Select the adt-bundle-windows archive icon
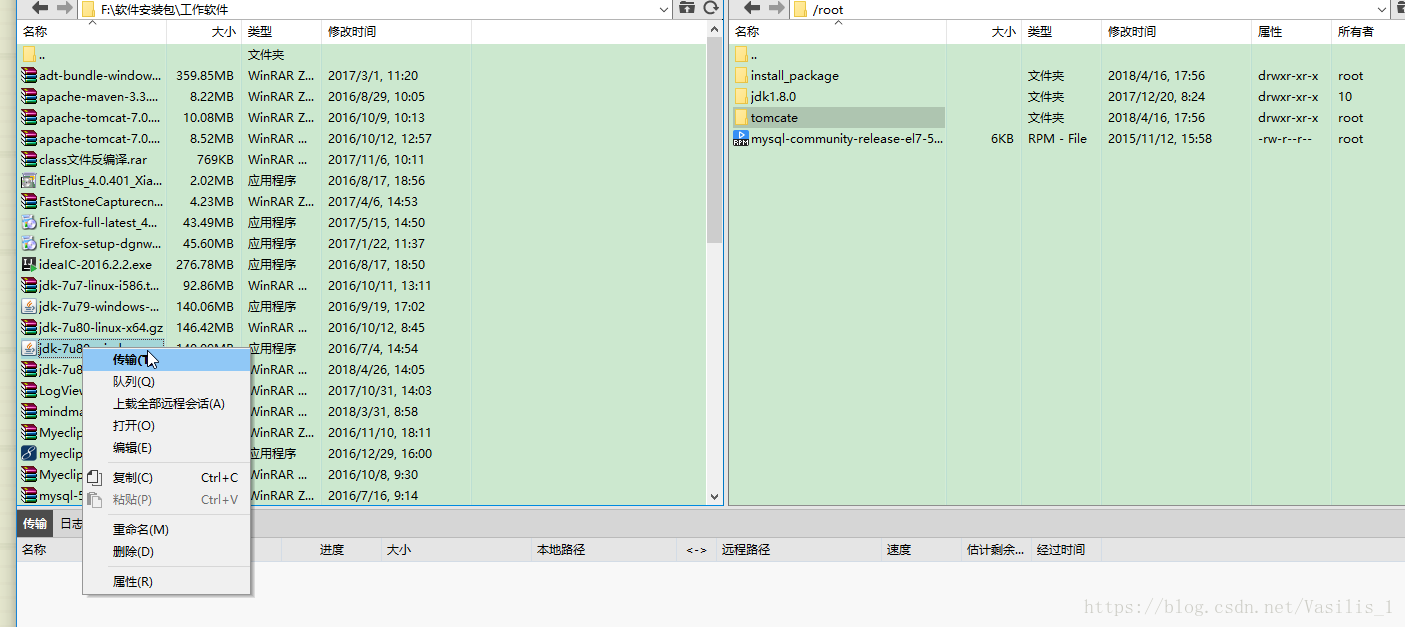Viewport: 1405px width, 627px height. tap(29, 76)
